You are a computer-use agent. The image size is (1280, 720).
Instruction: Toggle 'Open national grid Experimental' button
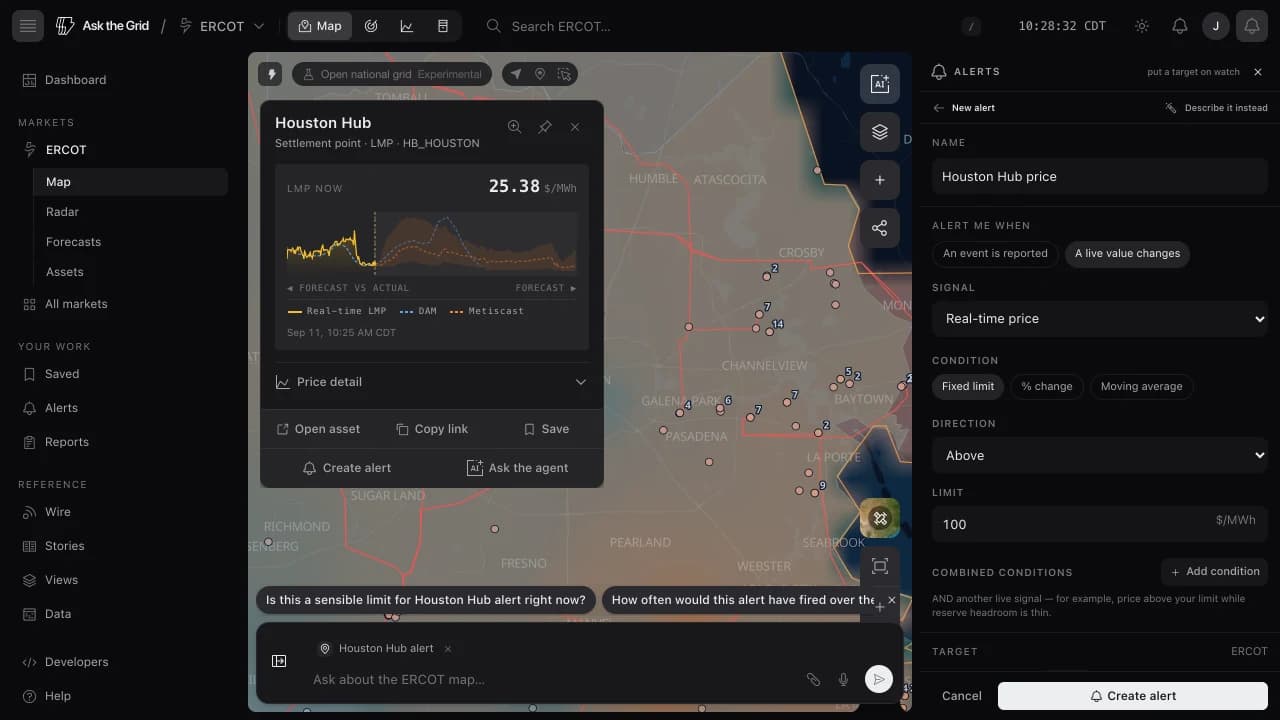pyautogui.click(x=392, y=74)
